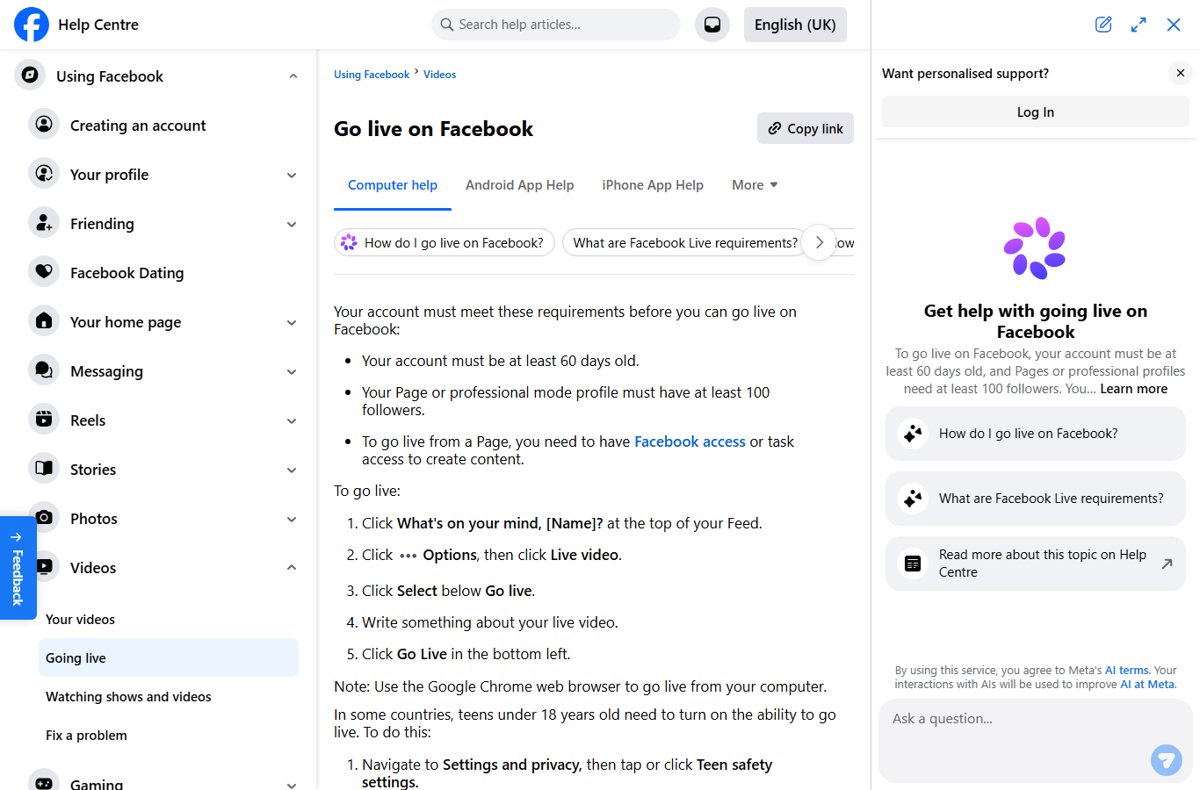This screenshot has width=1200, height=790.
Task: Expand the Photos section
Action: [292, 519]
